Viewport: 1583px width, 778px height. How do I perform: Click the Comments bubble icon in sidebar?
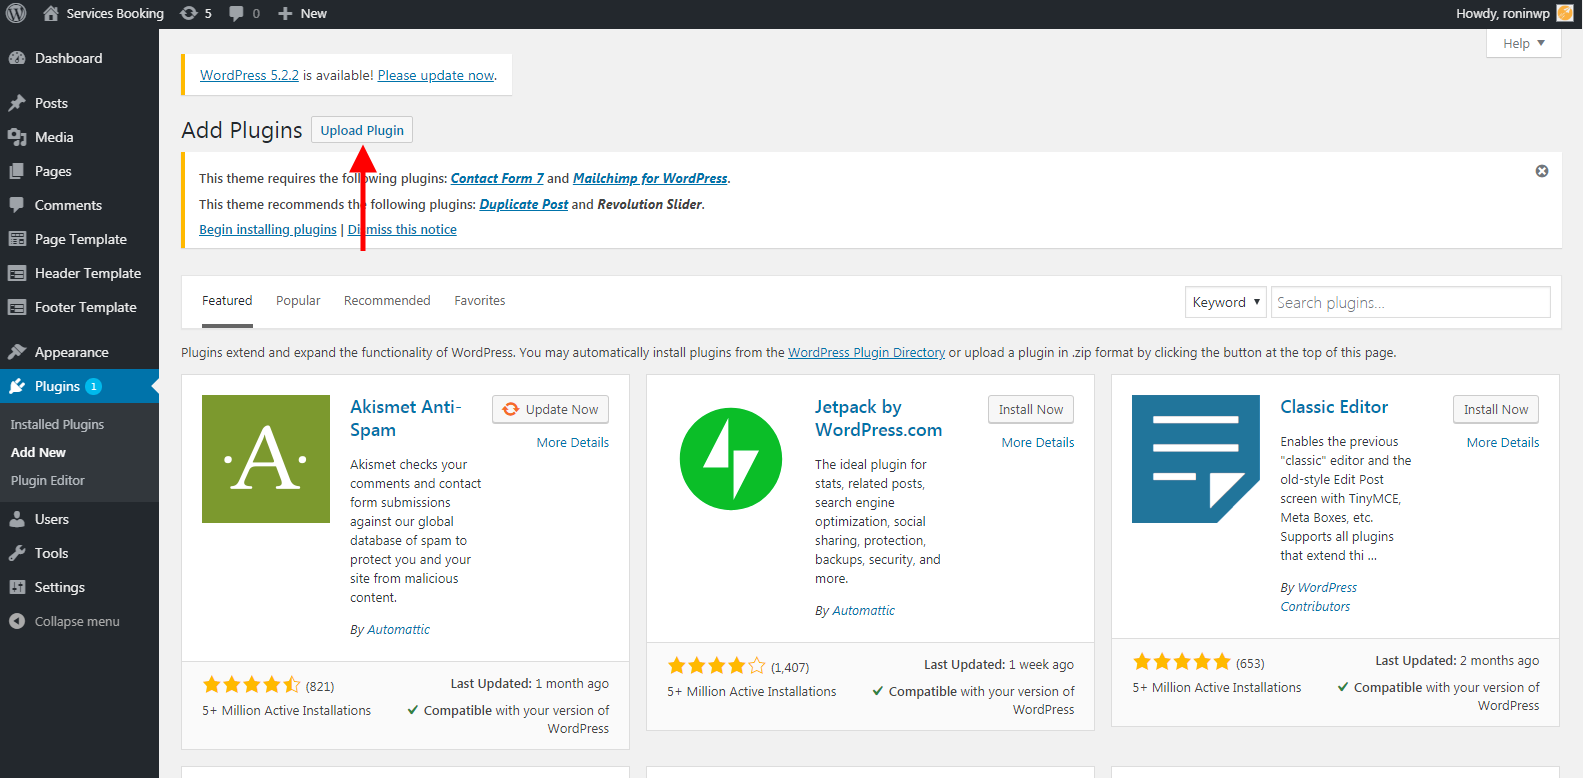[17, 205]
